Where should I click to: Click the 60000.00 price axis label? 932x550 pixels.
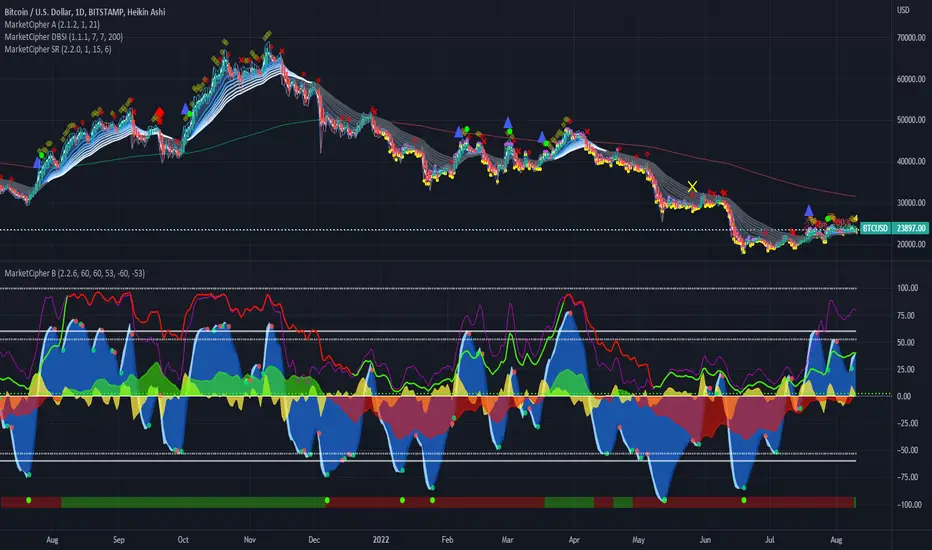pos(911,78)
